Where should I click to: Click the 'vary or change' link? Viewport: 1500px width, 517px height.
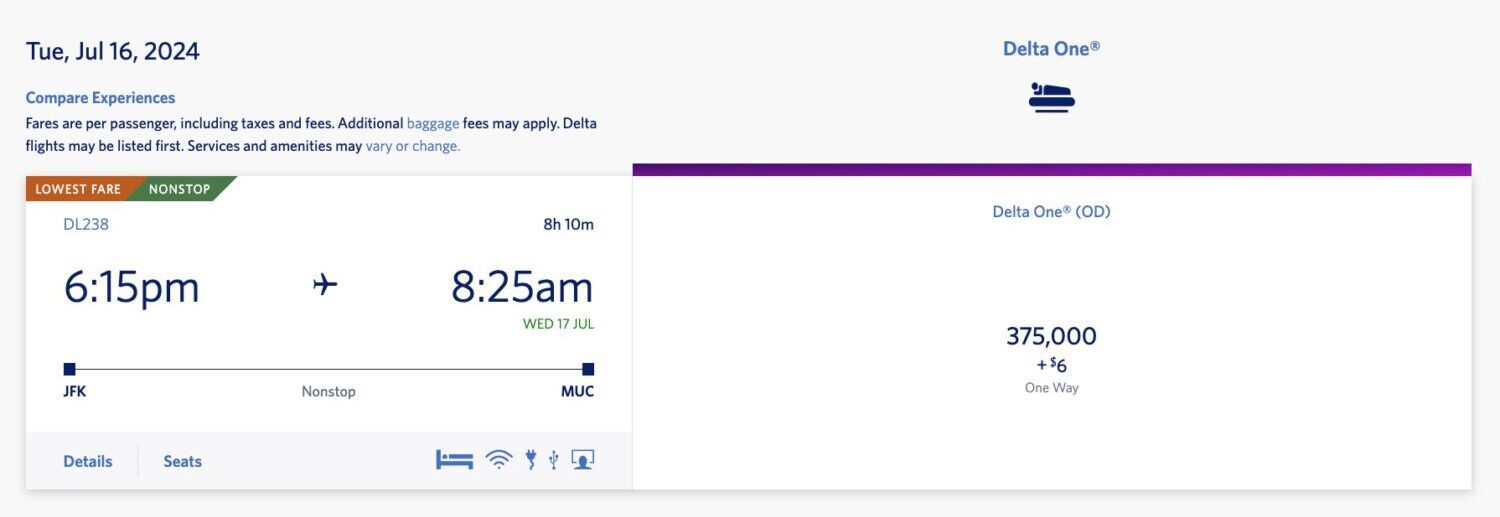click(x=412, y=146)
